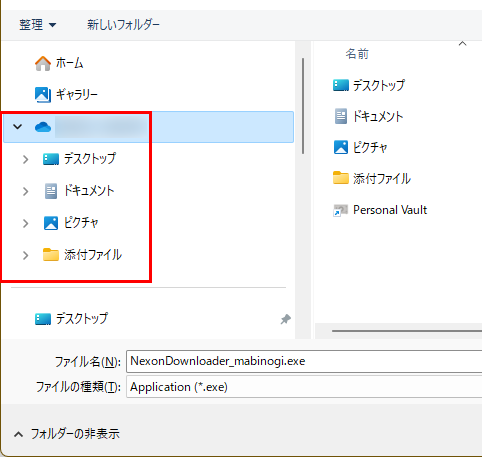
Task: Click the ピクチャ icon in the tree
Action: pyautogui.click(x=51, y=223)
